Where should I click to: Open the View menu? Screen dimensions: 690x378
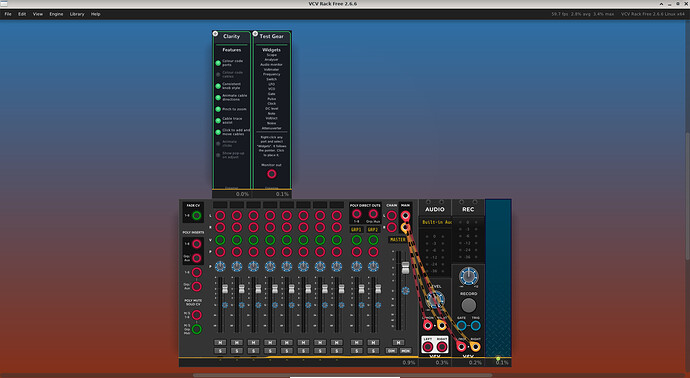[38, 14]
